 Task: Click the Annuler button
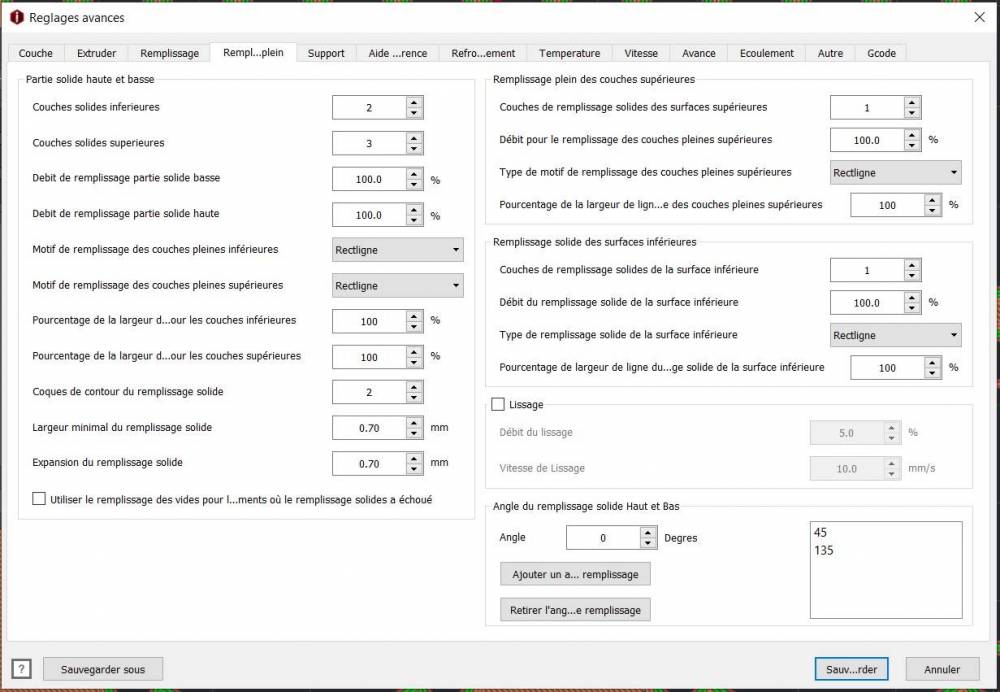tap(942, 669)
